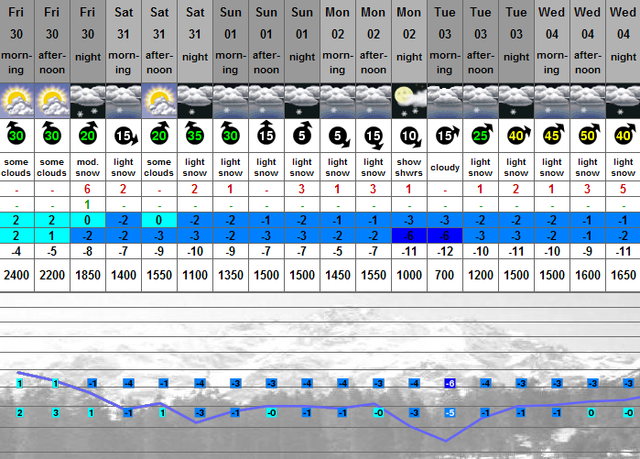
Task: Click the freezing level value 2400
Action: coord(16,275)
